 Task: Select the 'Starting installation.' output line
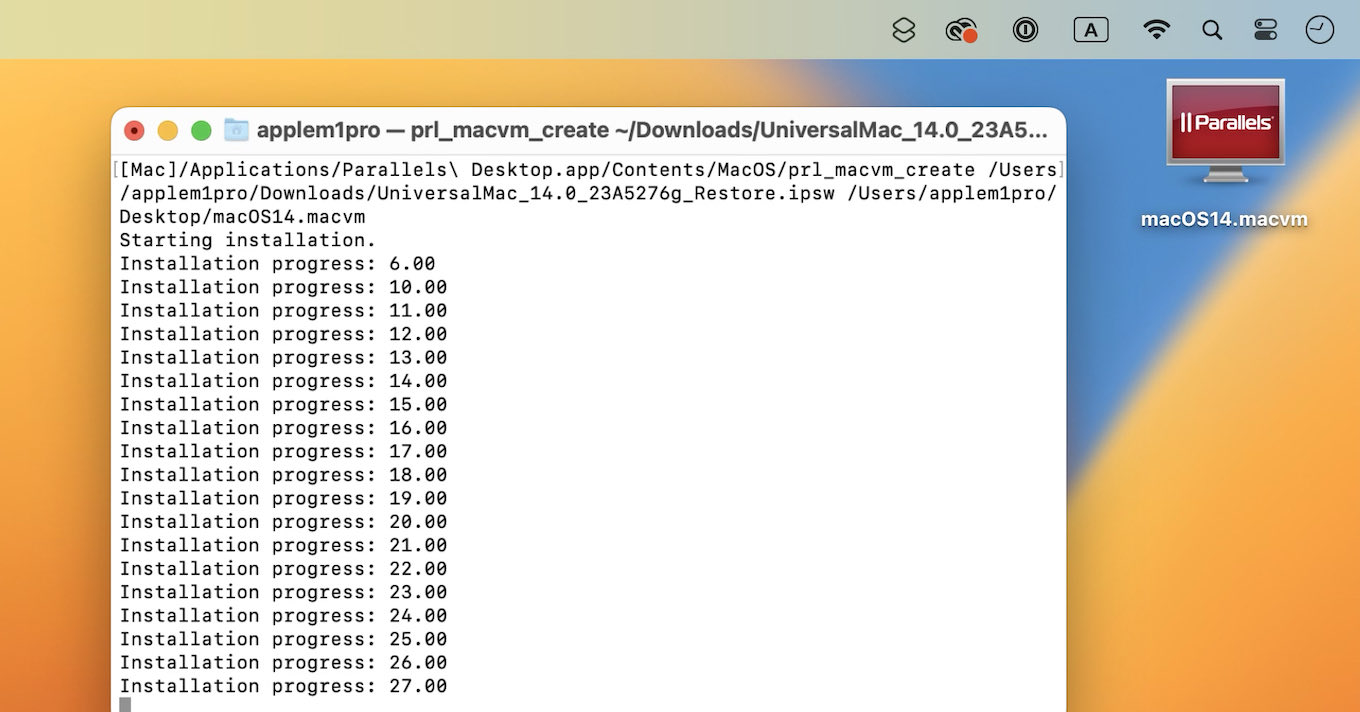[246, 240]
